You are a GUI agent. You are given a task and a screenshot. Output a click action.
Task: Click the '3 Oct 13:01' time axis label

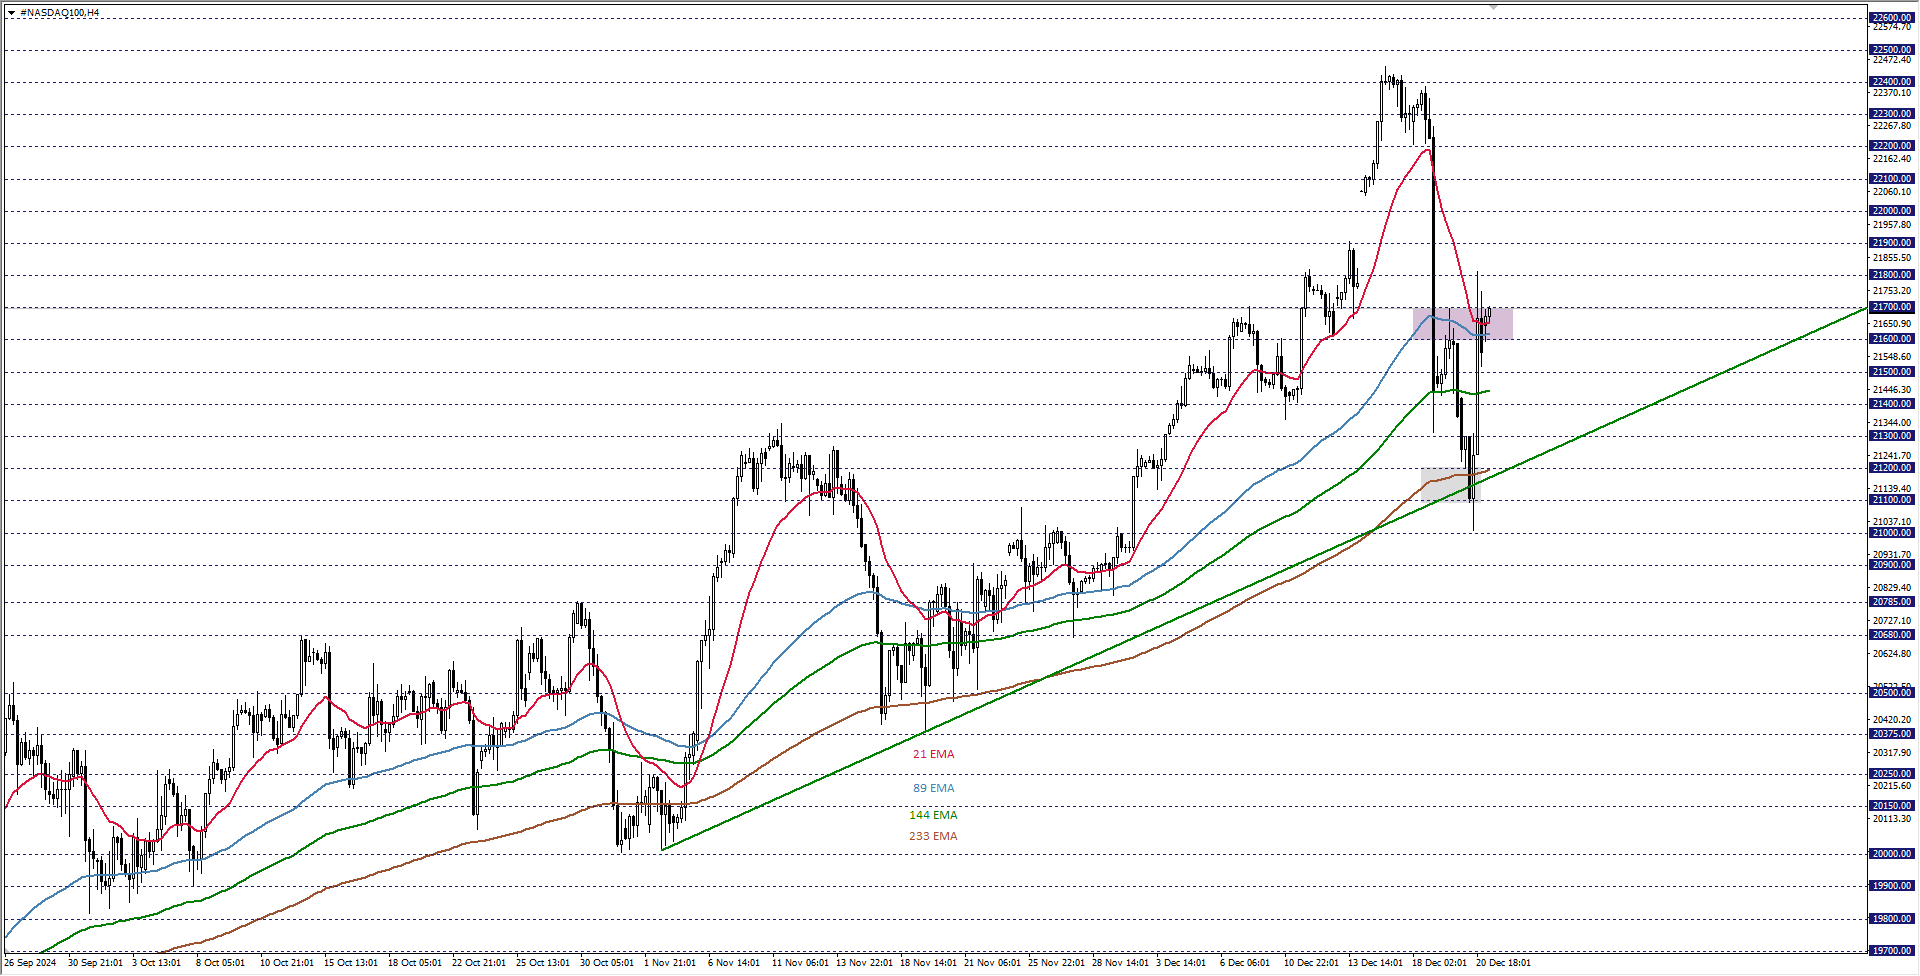(x=157, y=963)
